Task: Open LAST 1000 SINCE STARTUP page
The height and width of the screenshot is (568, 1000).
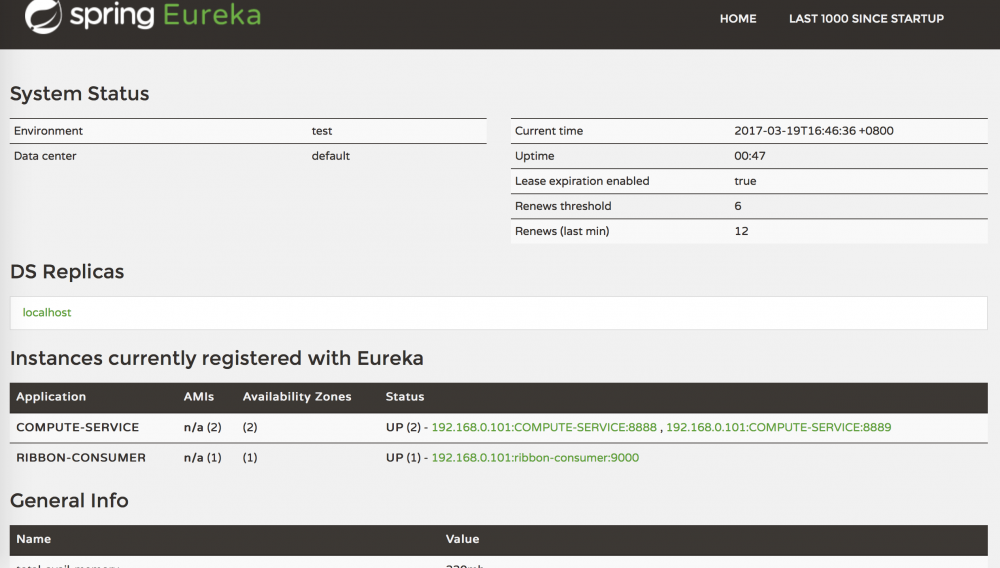Action: tap(866, 19)
